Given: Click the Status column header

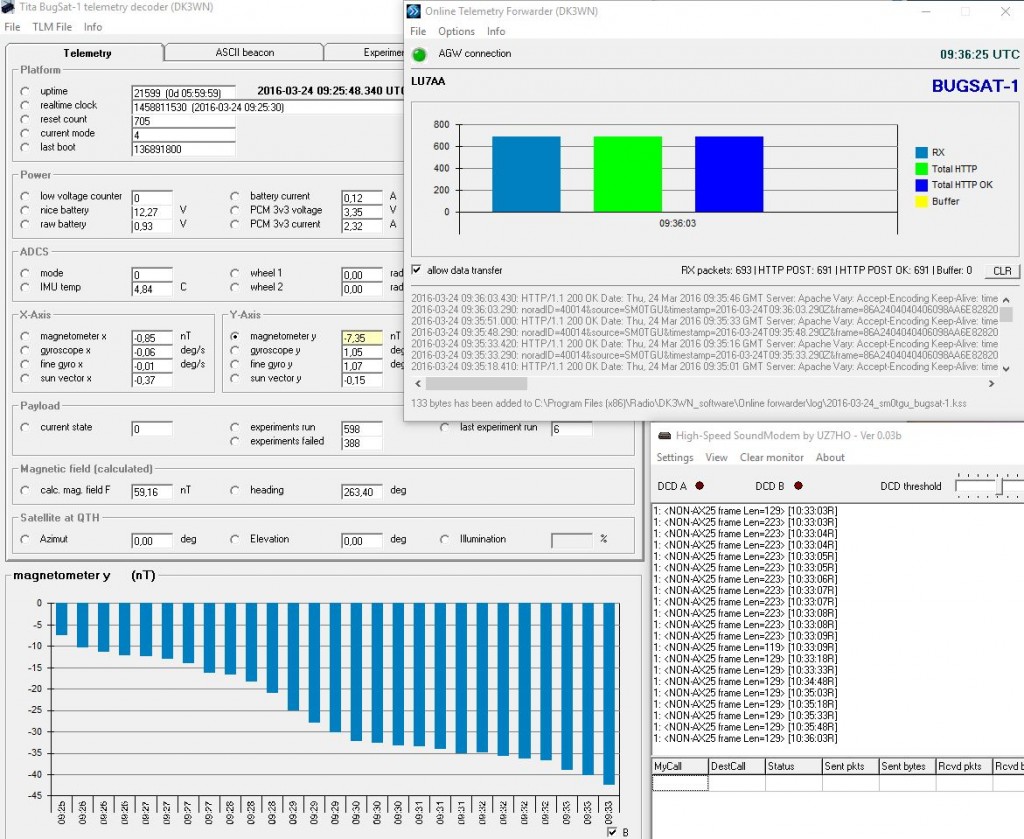Looking at the screenshot, I should point(793,767).
